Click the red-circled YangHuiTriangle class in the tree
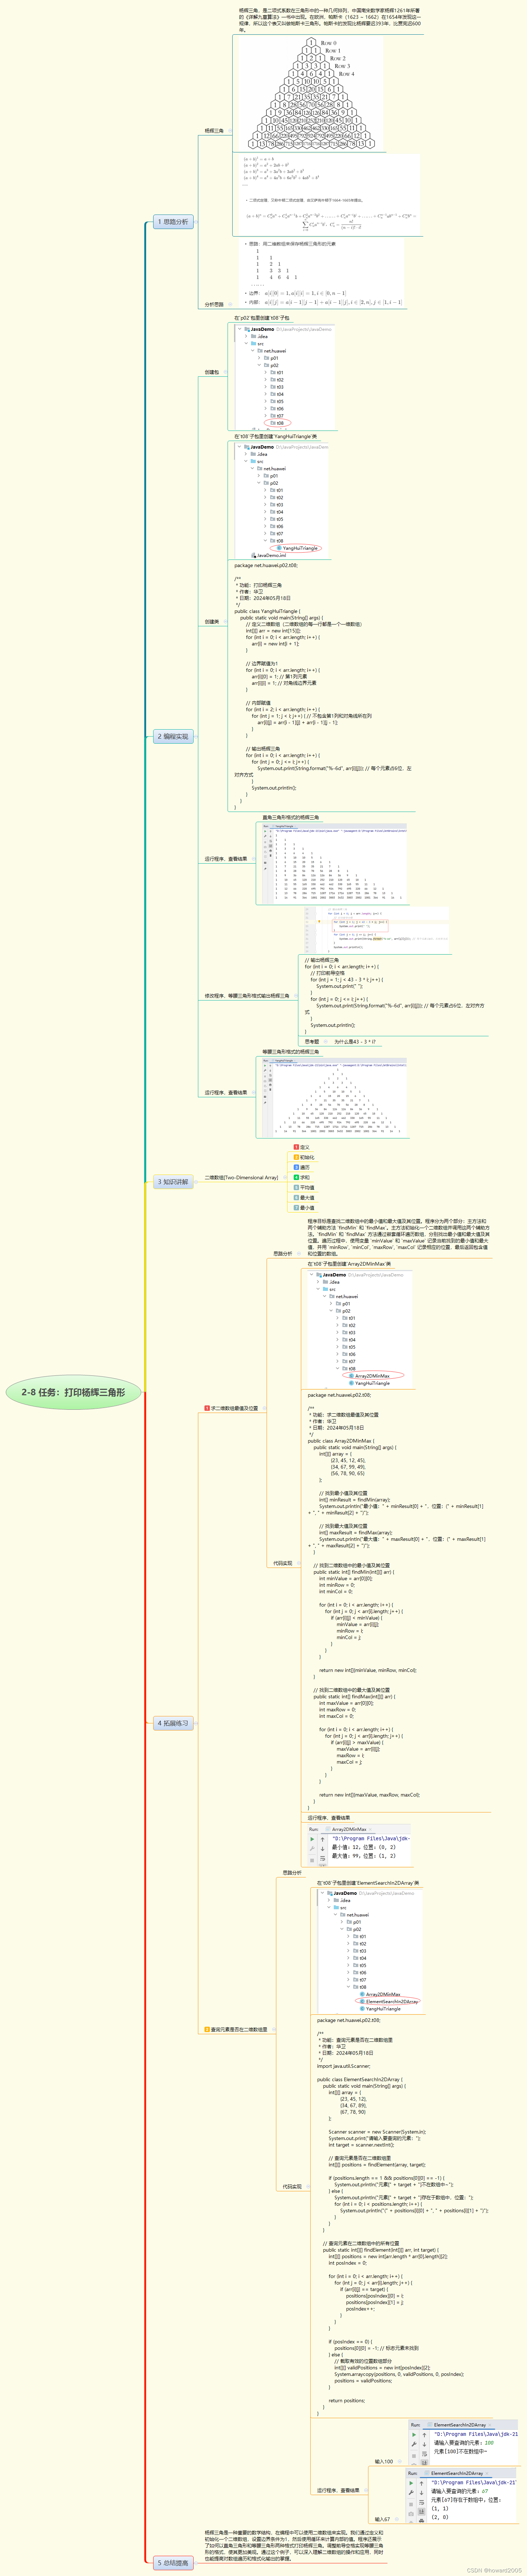Screen dimensions: 527x2576 [296, 548]
